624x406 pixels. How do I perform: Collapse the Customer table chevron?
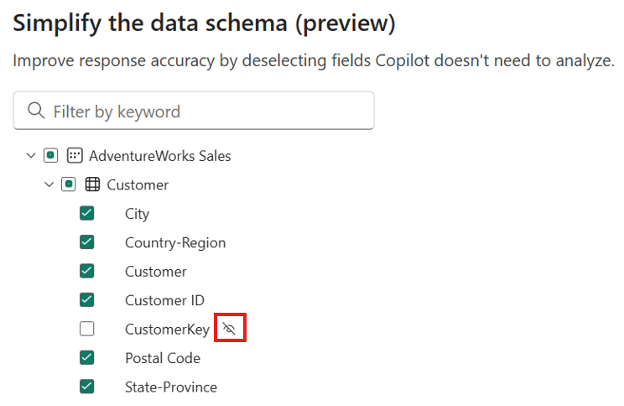49,185
